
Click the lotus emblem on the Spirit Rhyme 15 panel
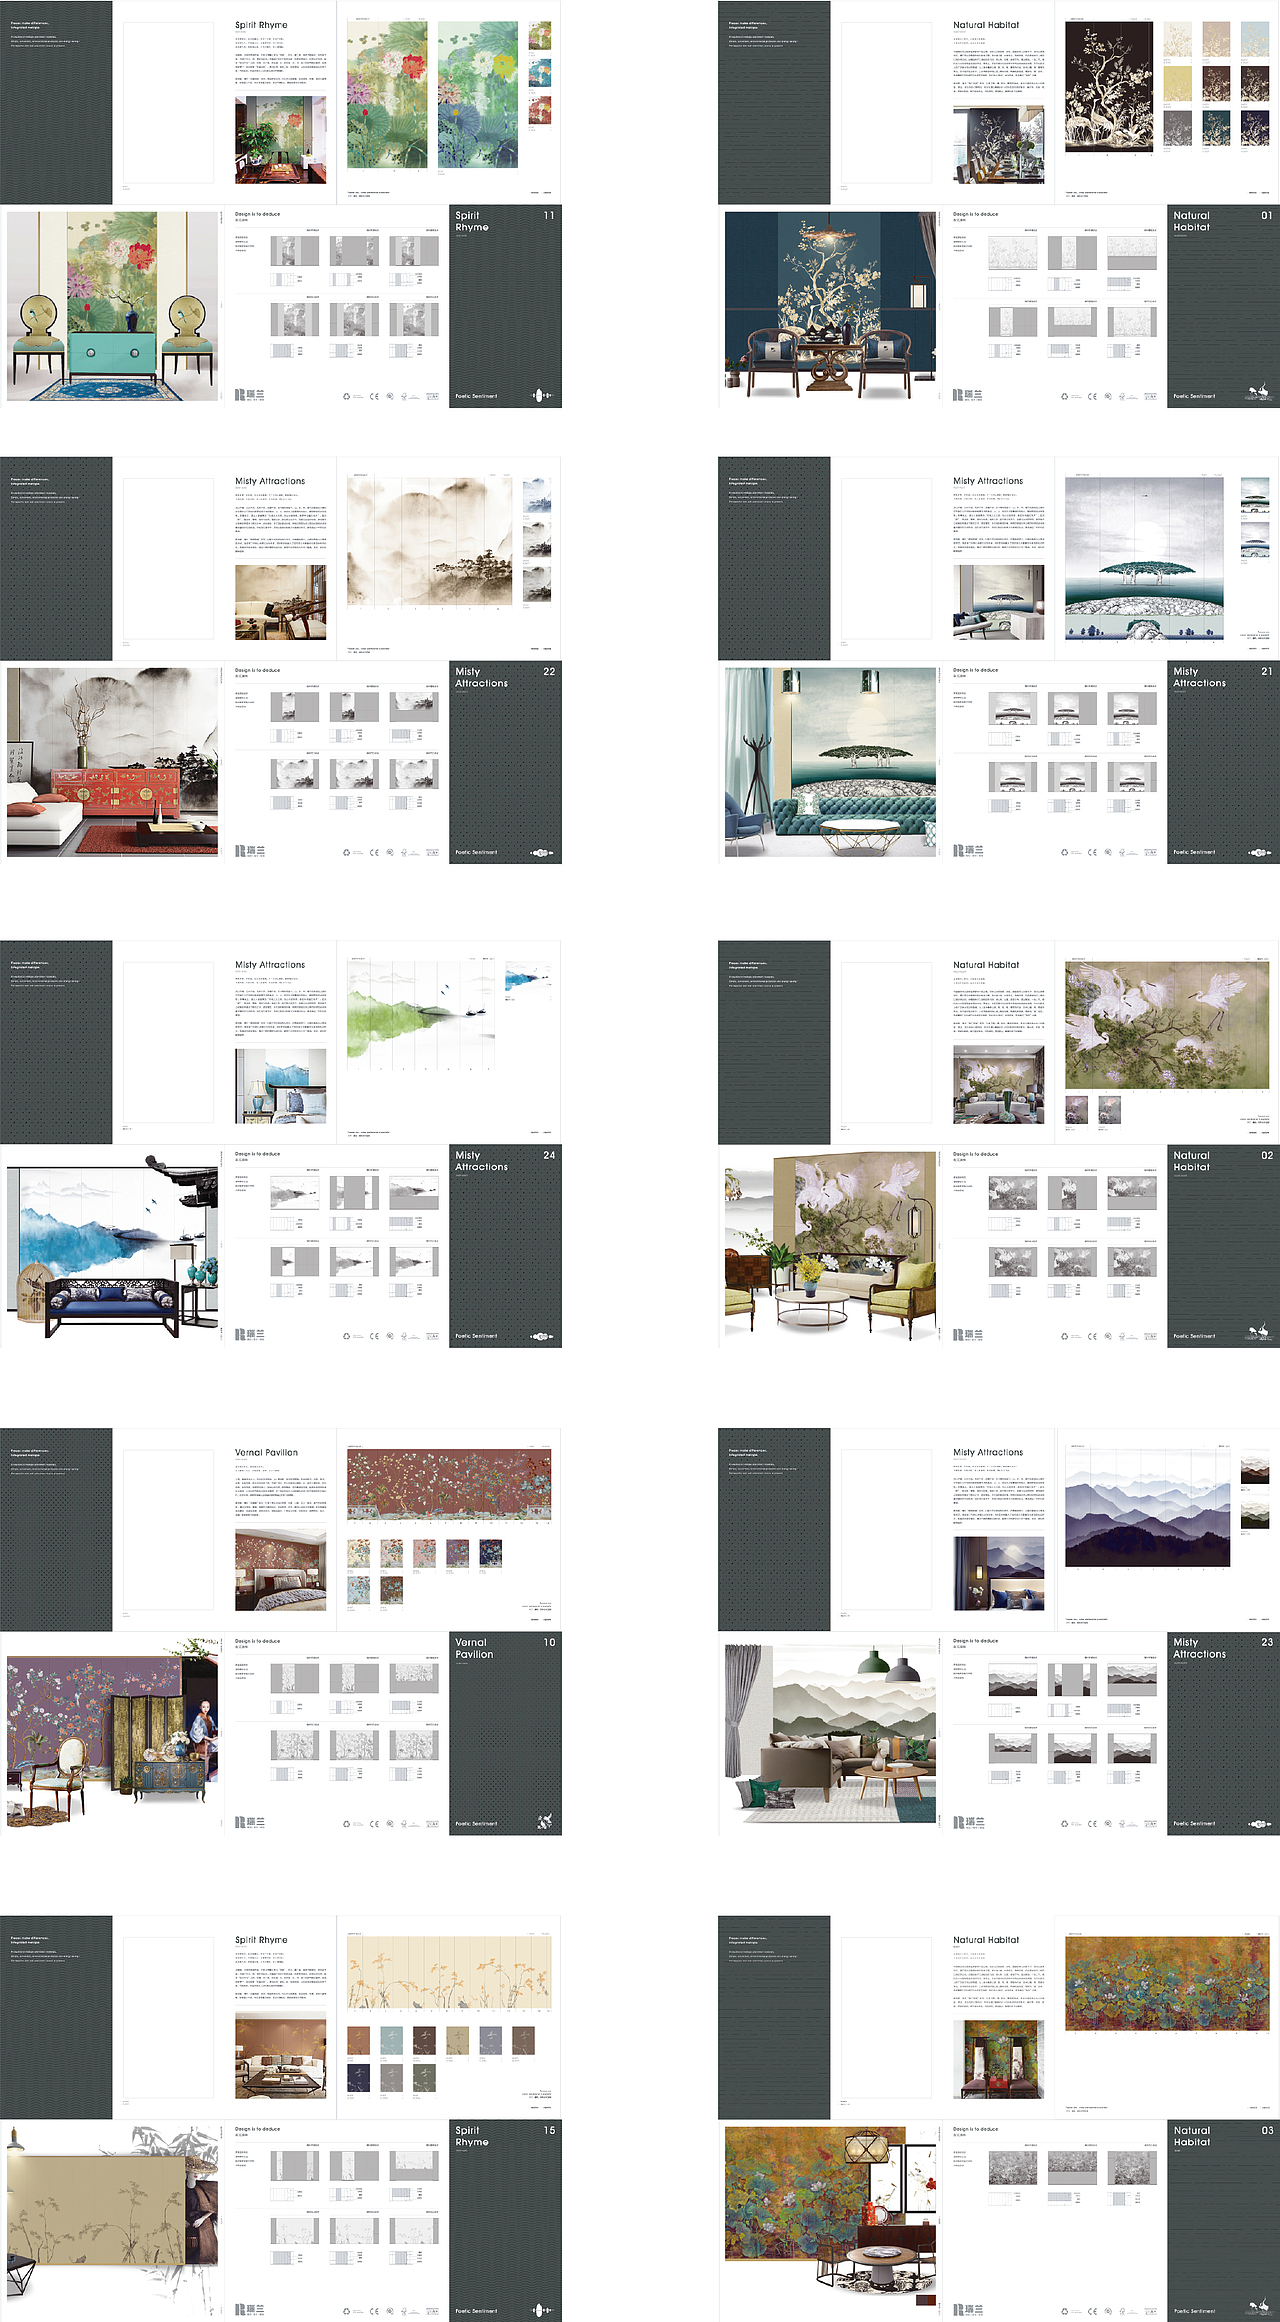tap(541, 2310)
